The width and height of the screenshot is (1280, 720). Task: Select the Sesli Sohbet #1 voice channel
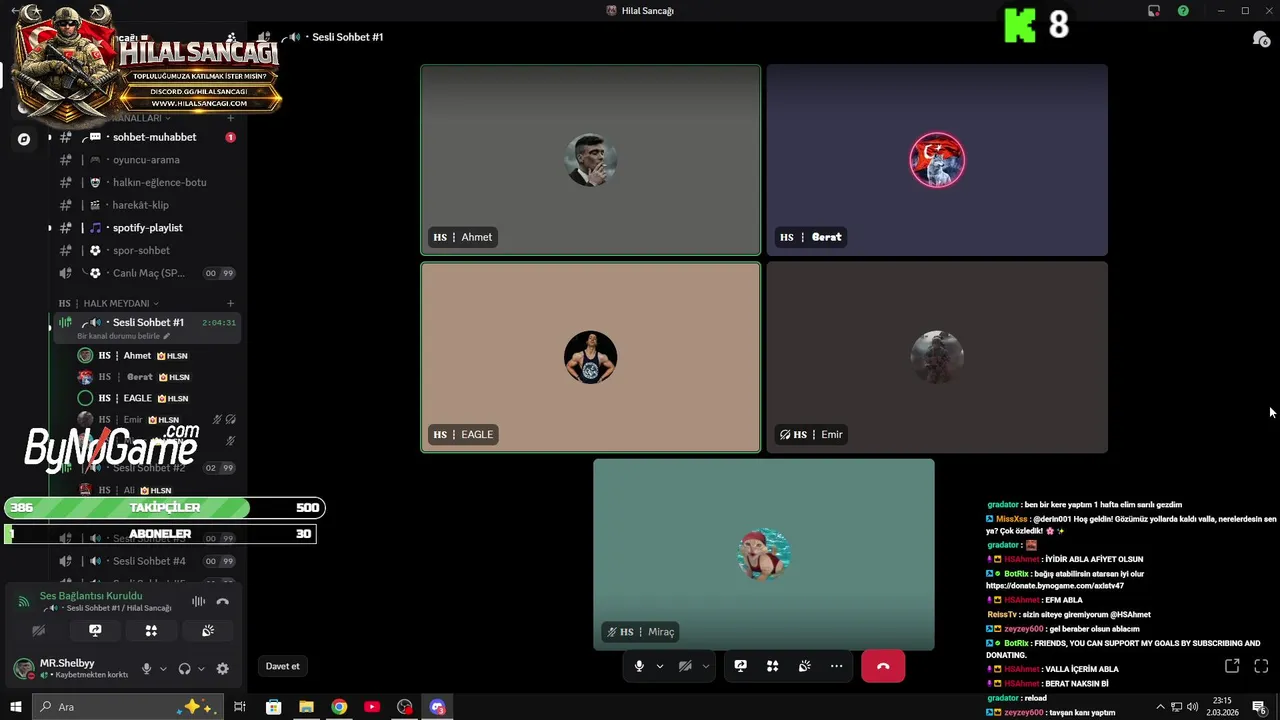pyautogui.click(x=145, y=322)
